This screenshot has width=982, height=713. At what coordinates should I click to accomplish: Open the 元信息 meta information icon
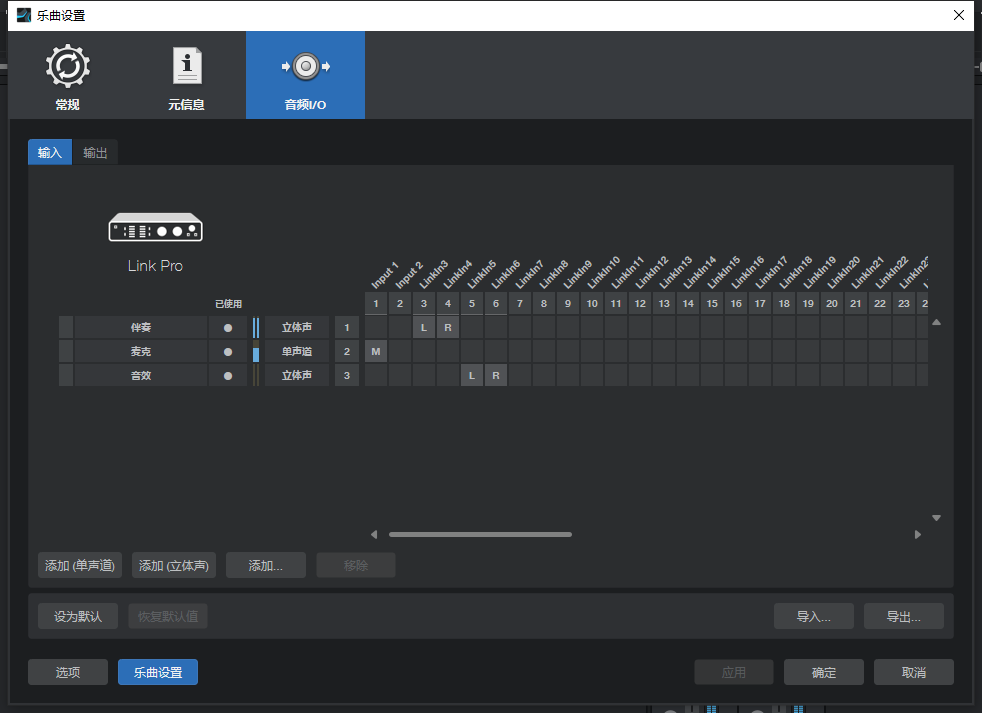point(186,67)
